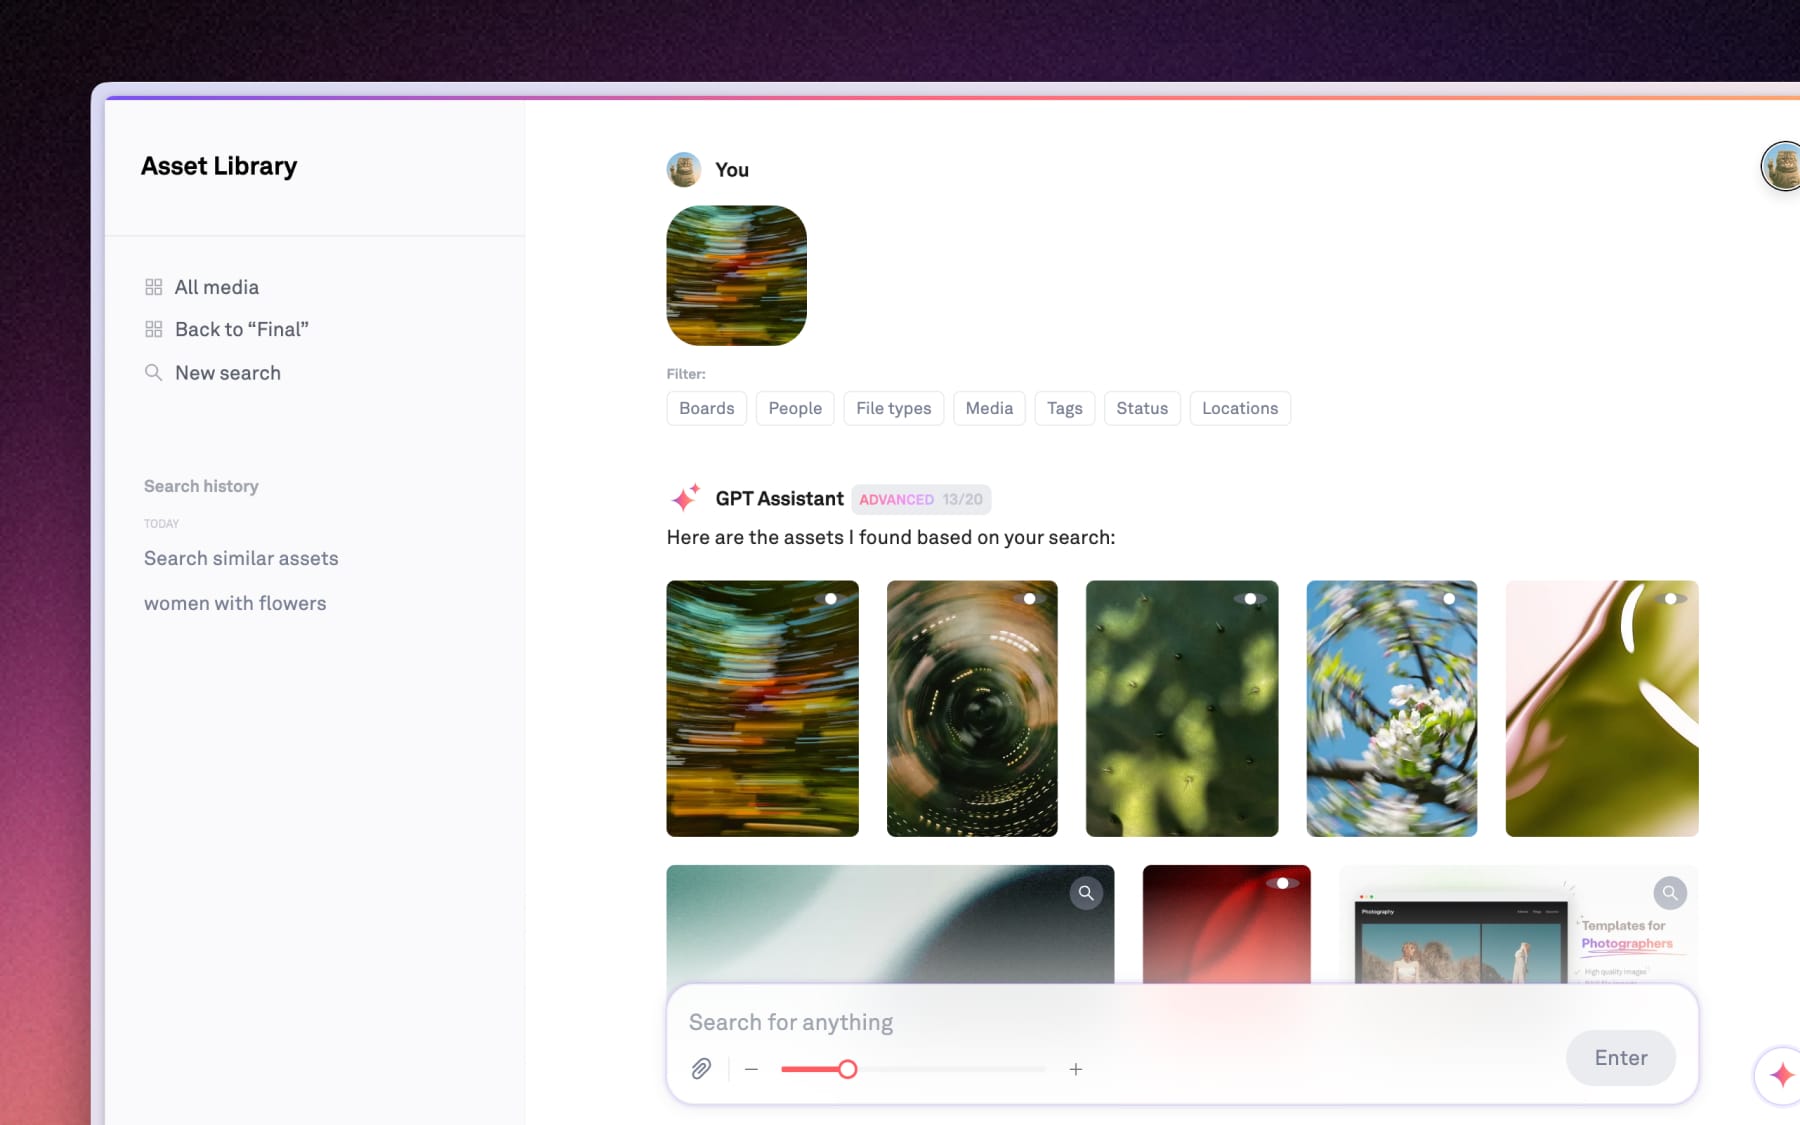Click the "Here are the assets I found" text
The height and width of the screenshot is (1125, 1800).
891,537
